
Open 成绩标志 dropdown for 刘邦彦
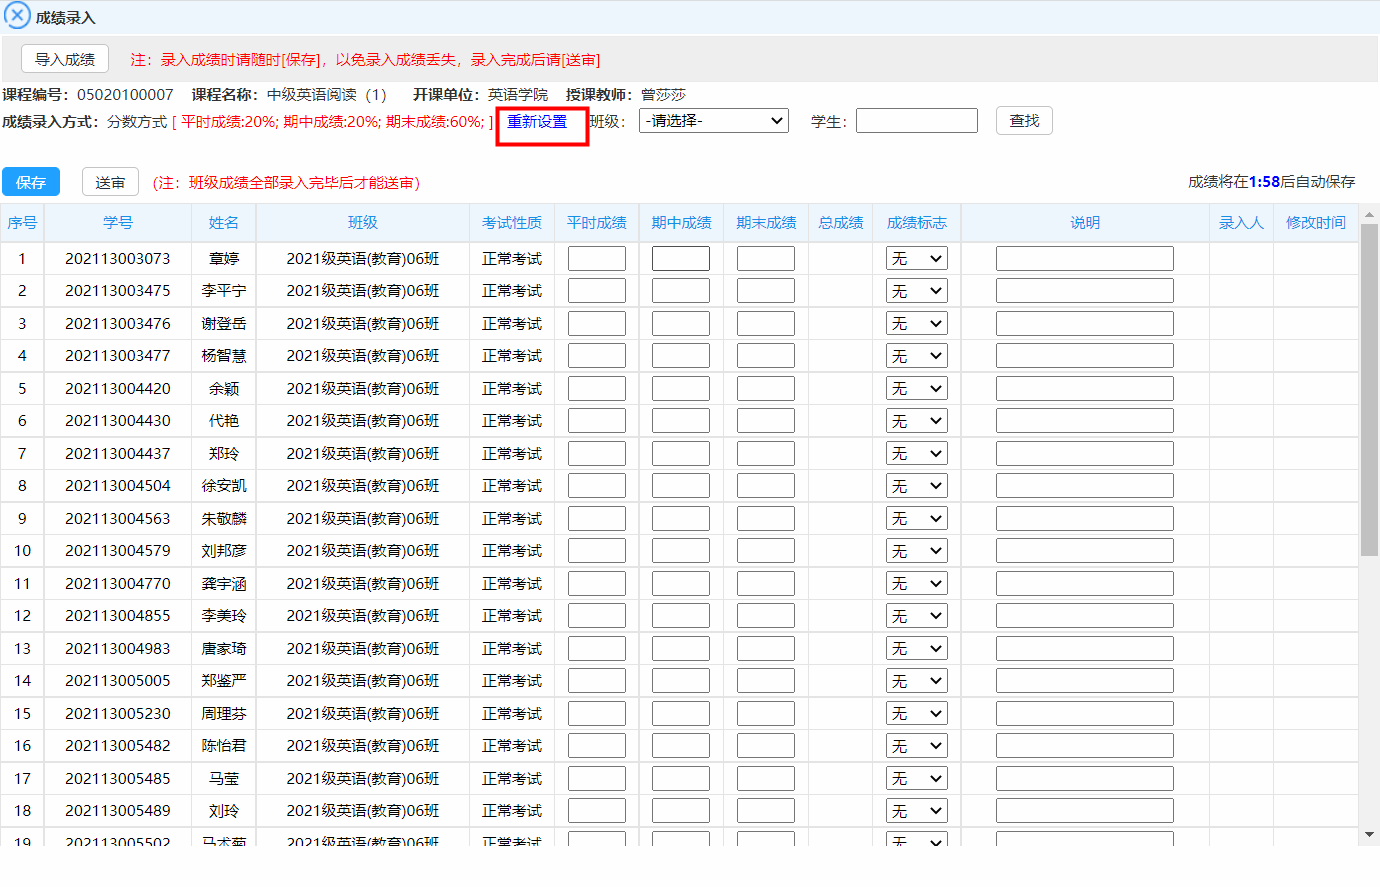pos(916,551)
